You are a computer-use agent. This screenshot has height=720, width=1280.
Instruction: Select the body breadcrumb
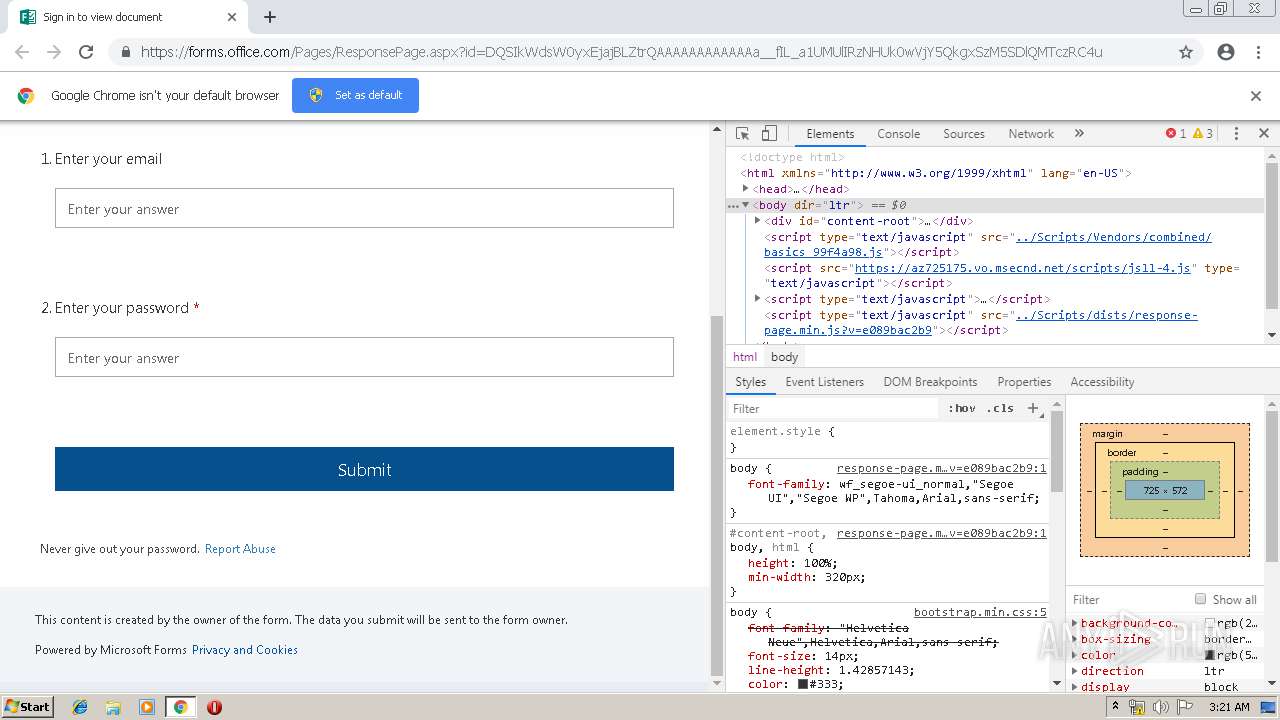pos(784,357)
